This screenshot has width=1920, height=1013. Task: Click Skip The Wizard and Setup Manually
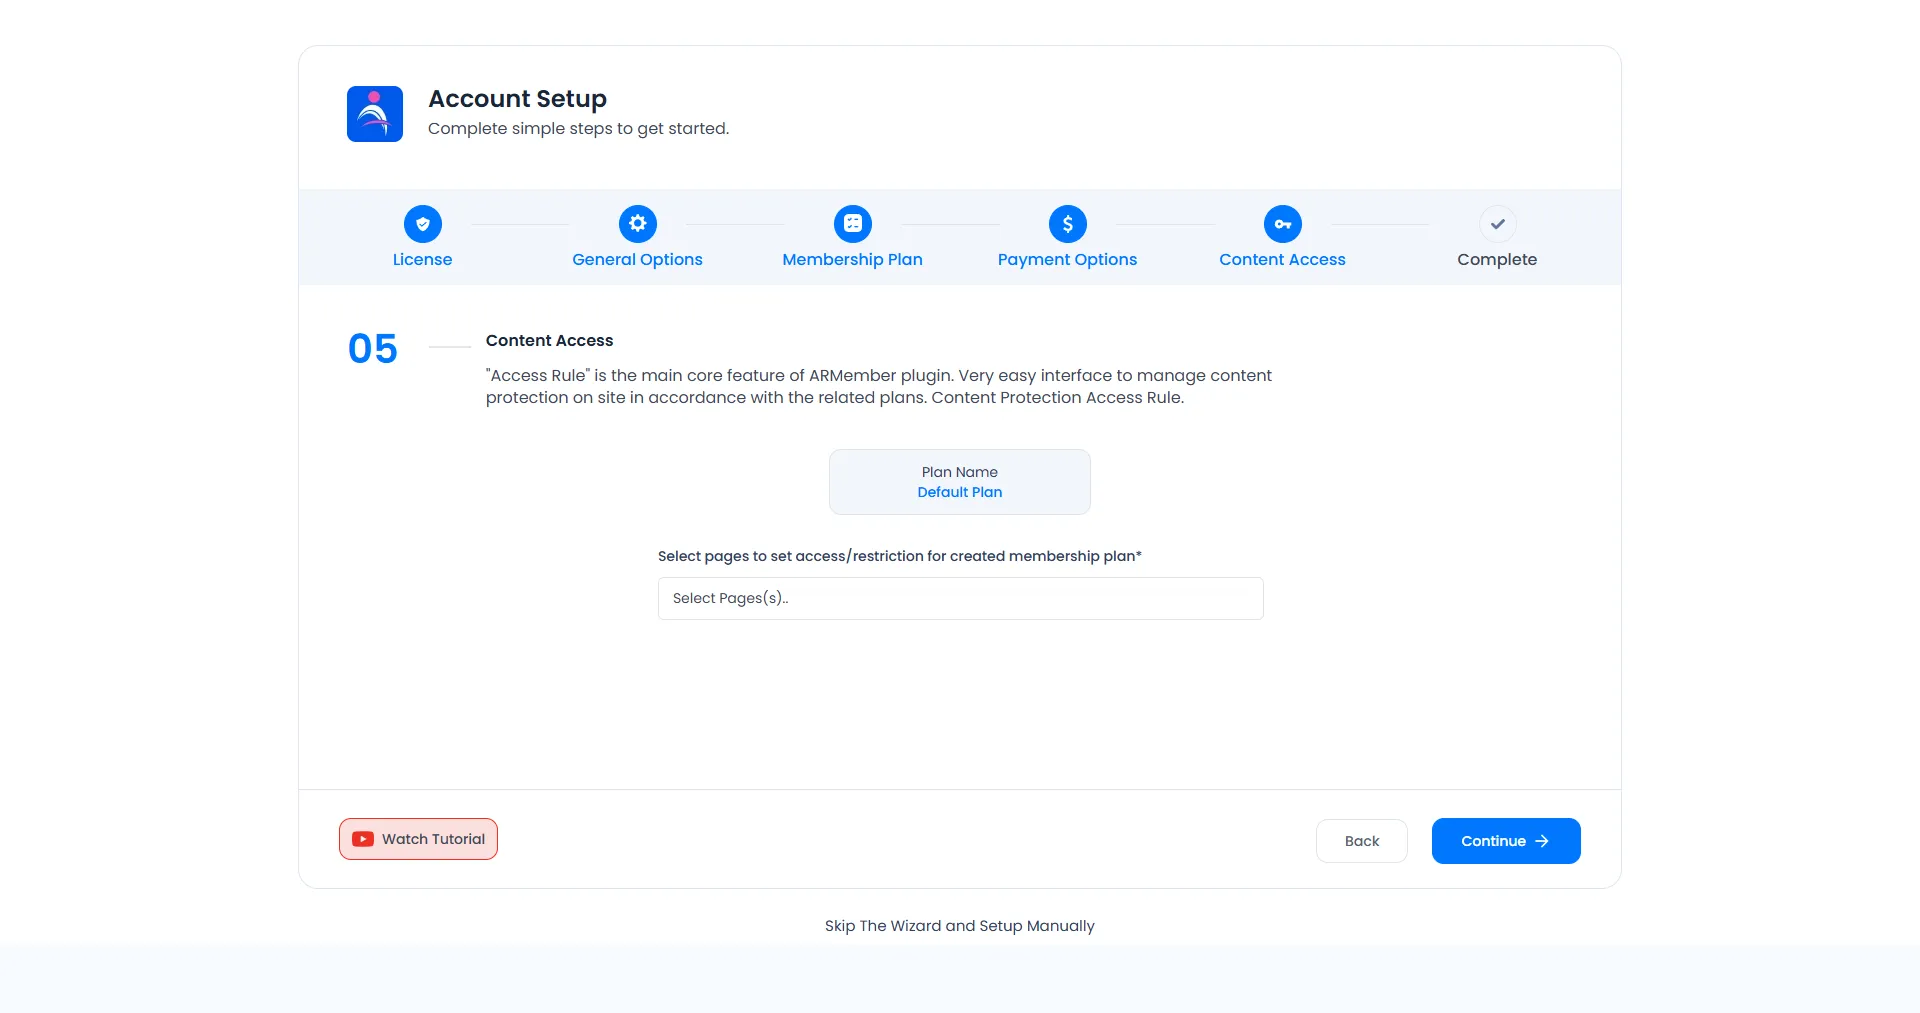coord(959,926)
